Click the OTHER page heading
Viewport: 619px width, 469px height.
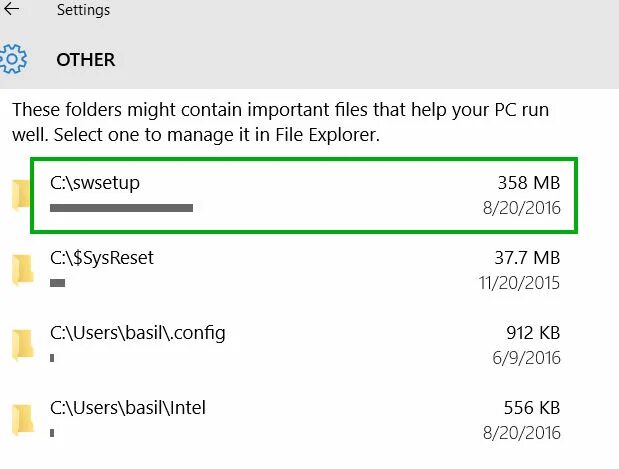tap(85, 60)
